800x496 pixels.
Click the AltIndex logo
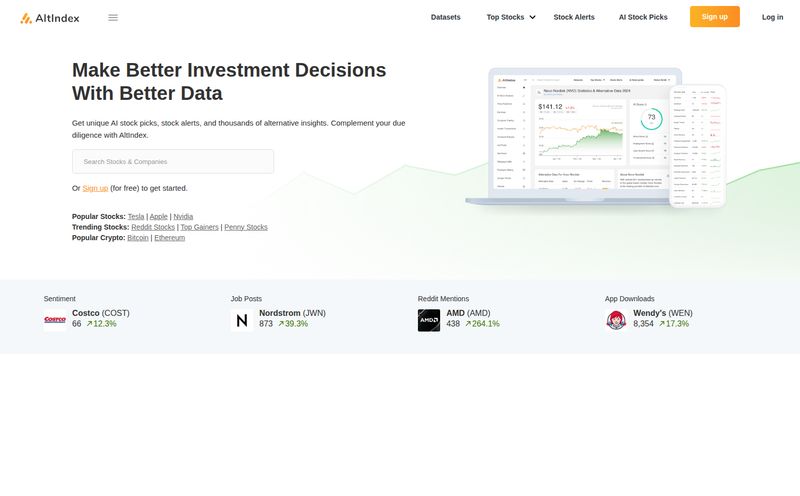(x=49, y=18)
